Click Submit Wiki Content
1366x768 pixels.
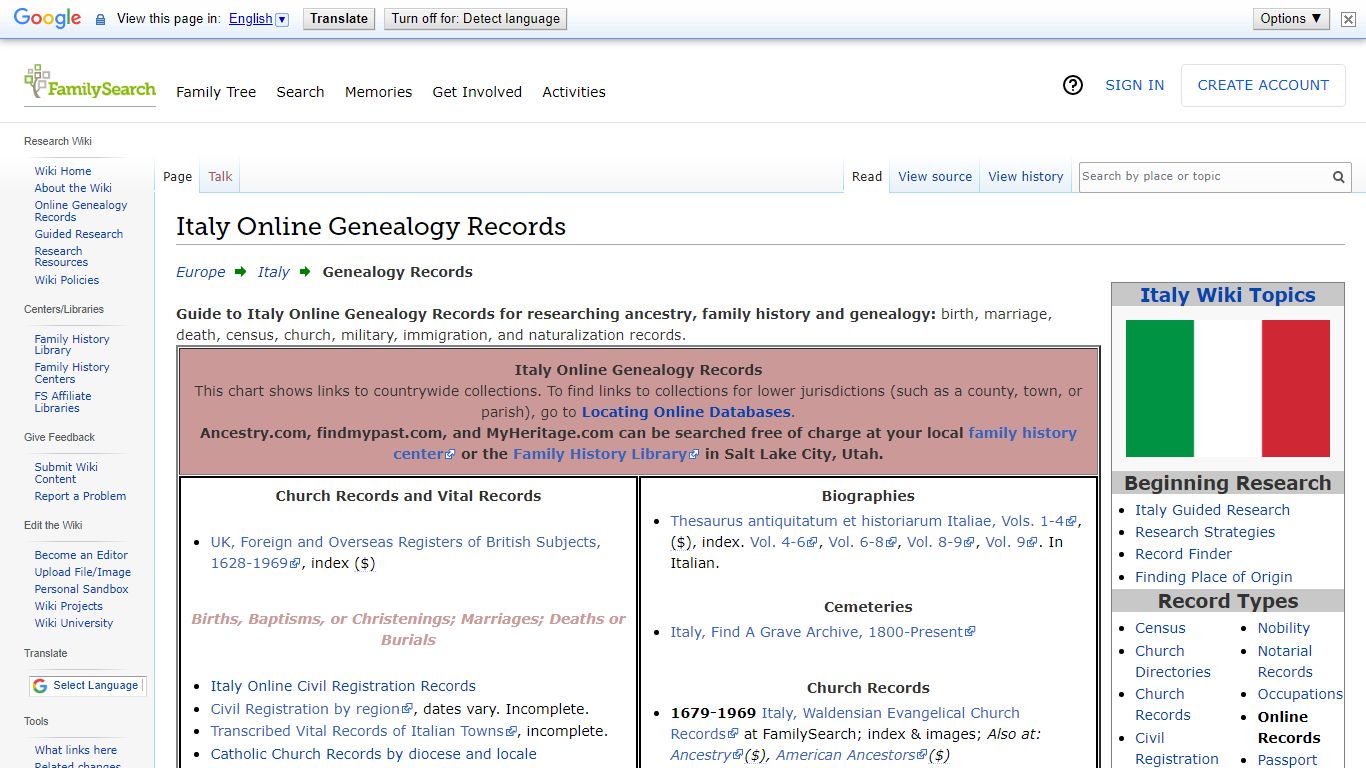(66, 473)
